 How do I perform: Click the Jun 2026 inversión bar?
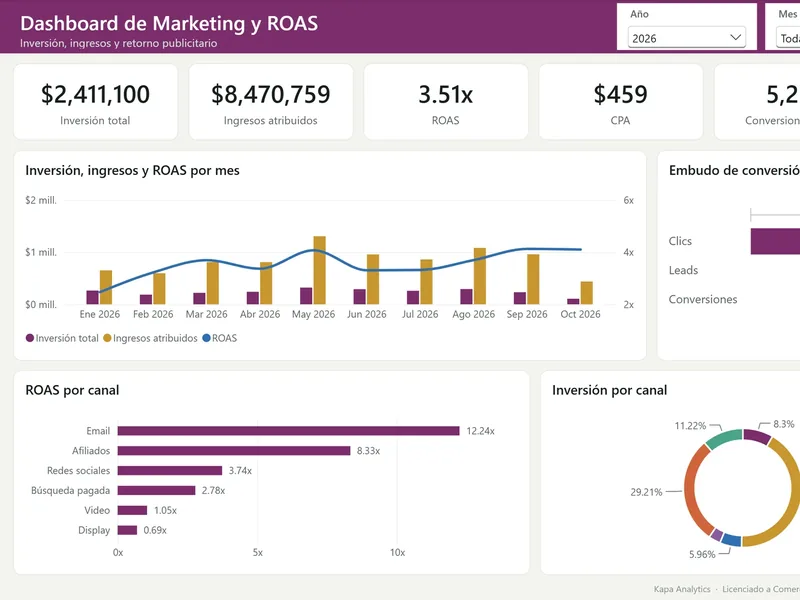click(x=360, y=297)
